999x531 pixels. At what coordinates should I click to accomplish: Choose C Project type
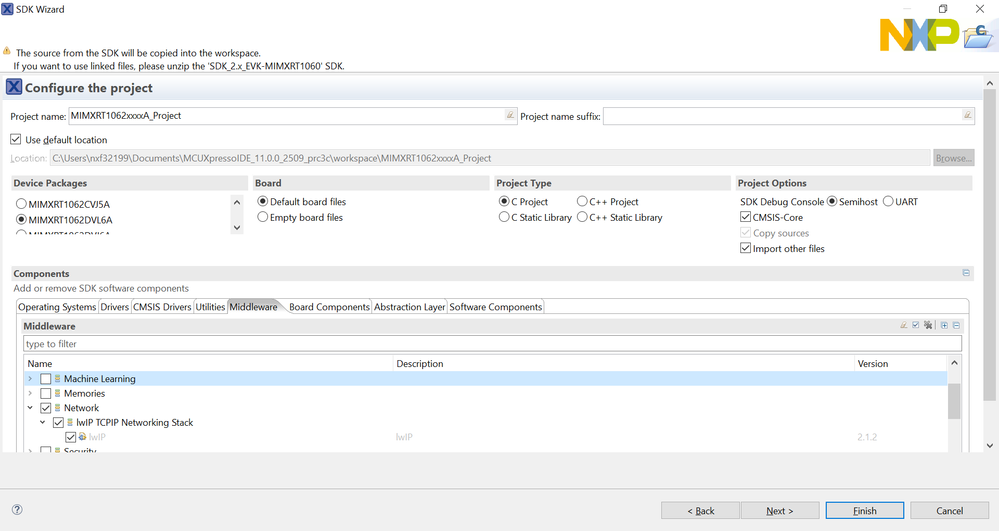click(504, 201)
